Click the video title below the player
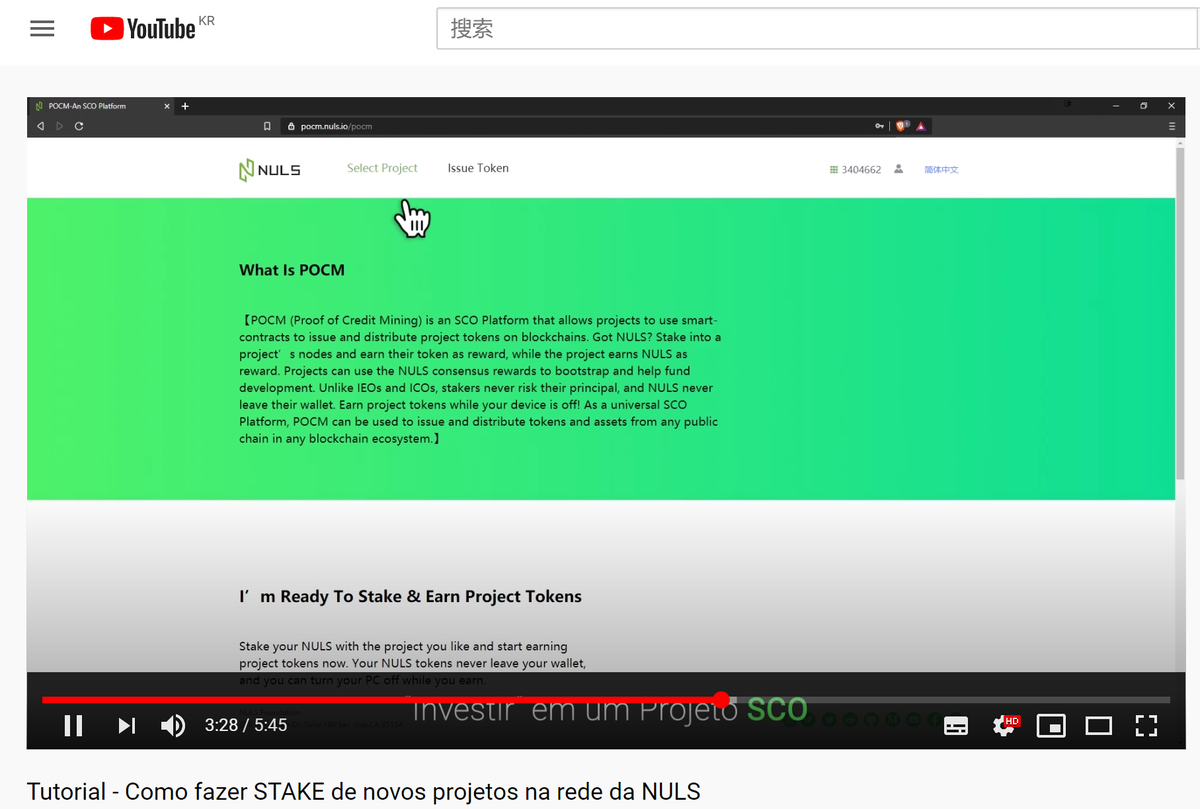The height and width of the screenshot is (809, 1200). (363, 792)
